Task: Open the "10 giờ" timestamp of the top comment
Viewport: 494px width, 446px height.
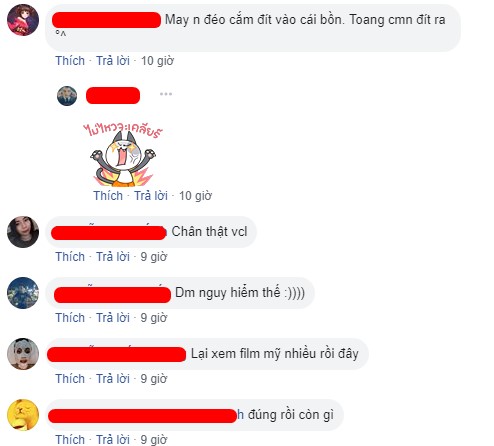Action: tap(157, 61)
